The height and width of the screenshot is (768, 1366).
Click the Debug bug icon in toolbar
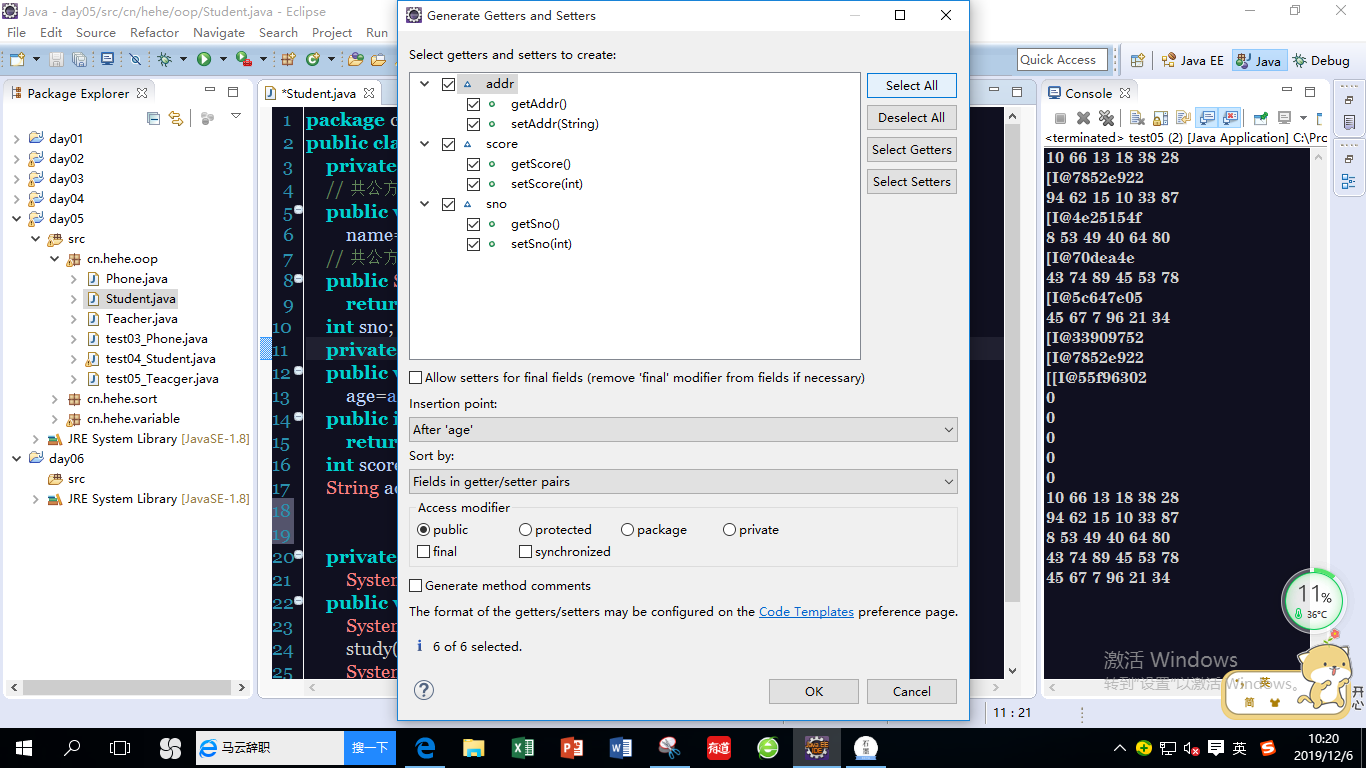[164, 60]
